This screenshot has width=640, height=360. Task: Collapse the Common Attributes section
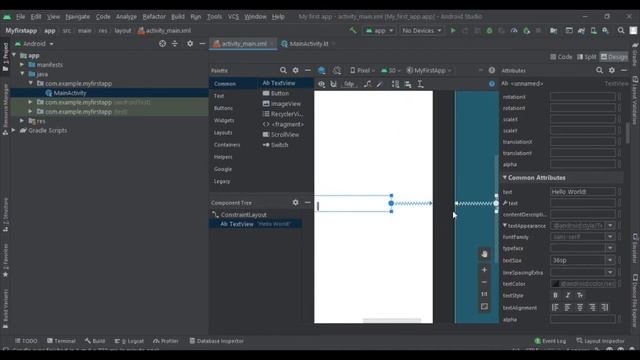coord(504,178)
